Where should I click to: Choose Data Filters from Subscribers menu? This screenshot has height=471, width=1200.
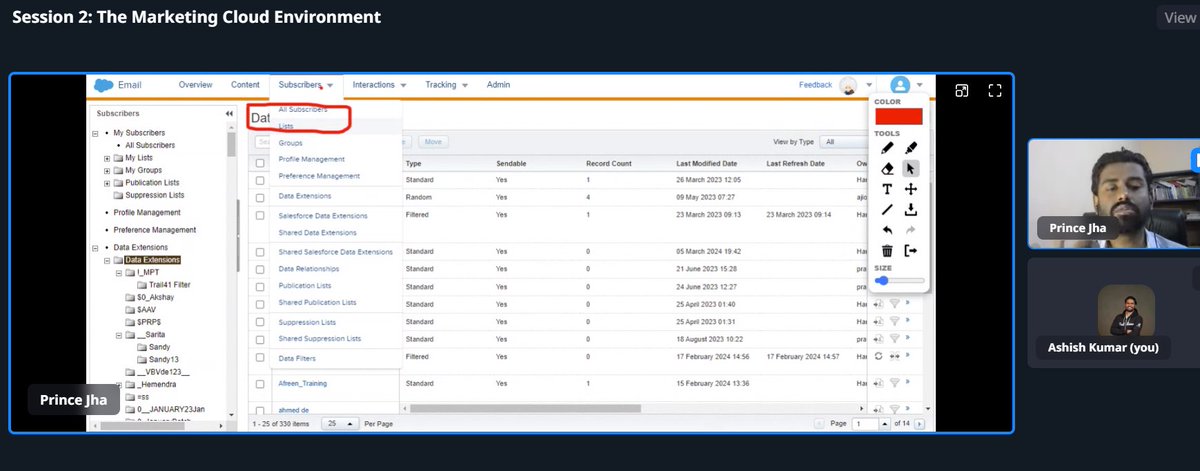tap(298, 358)
